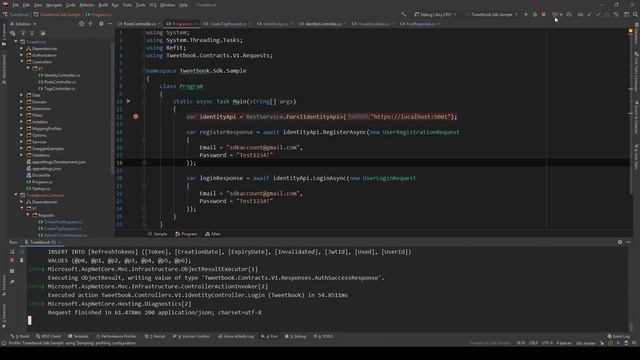Open the Navigate menu
The height and width of the screenshot is (360, 640).
pos(54,5)
